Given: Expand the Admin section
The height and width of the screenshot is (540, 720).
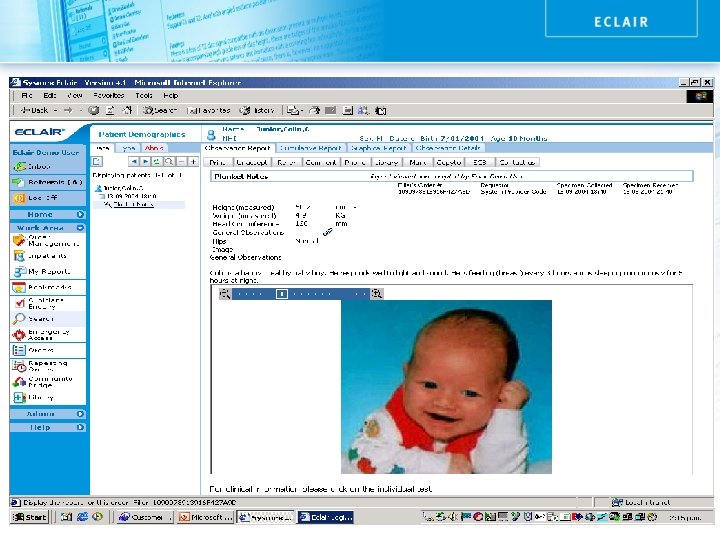Looking at the screenshot, I should (x=80, y=414).
